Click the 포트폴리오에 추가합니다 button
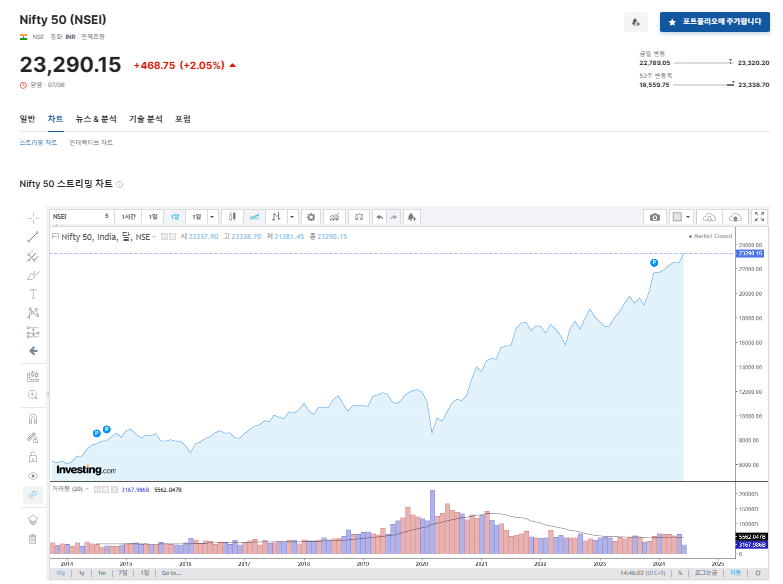Screen dimensions: 783x584 coord(715,22)
